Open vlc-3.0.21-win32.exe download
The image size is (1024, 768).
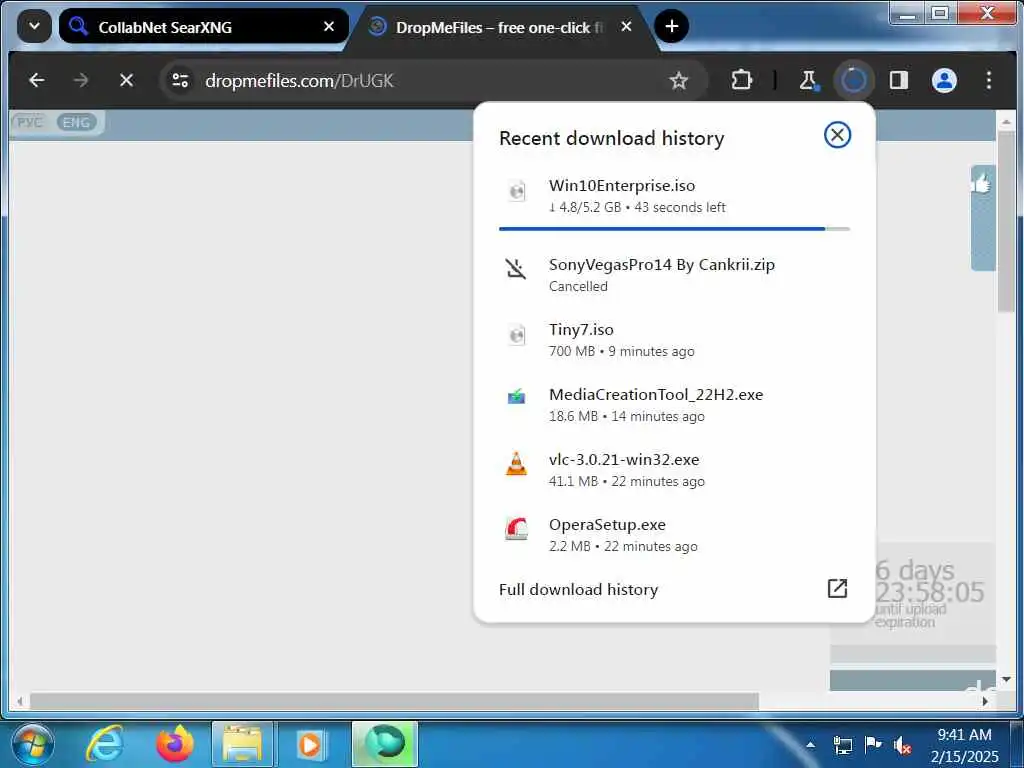pos(674,470)
